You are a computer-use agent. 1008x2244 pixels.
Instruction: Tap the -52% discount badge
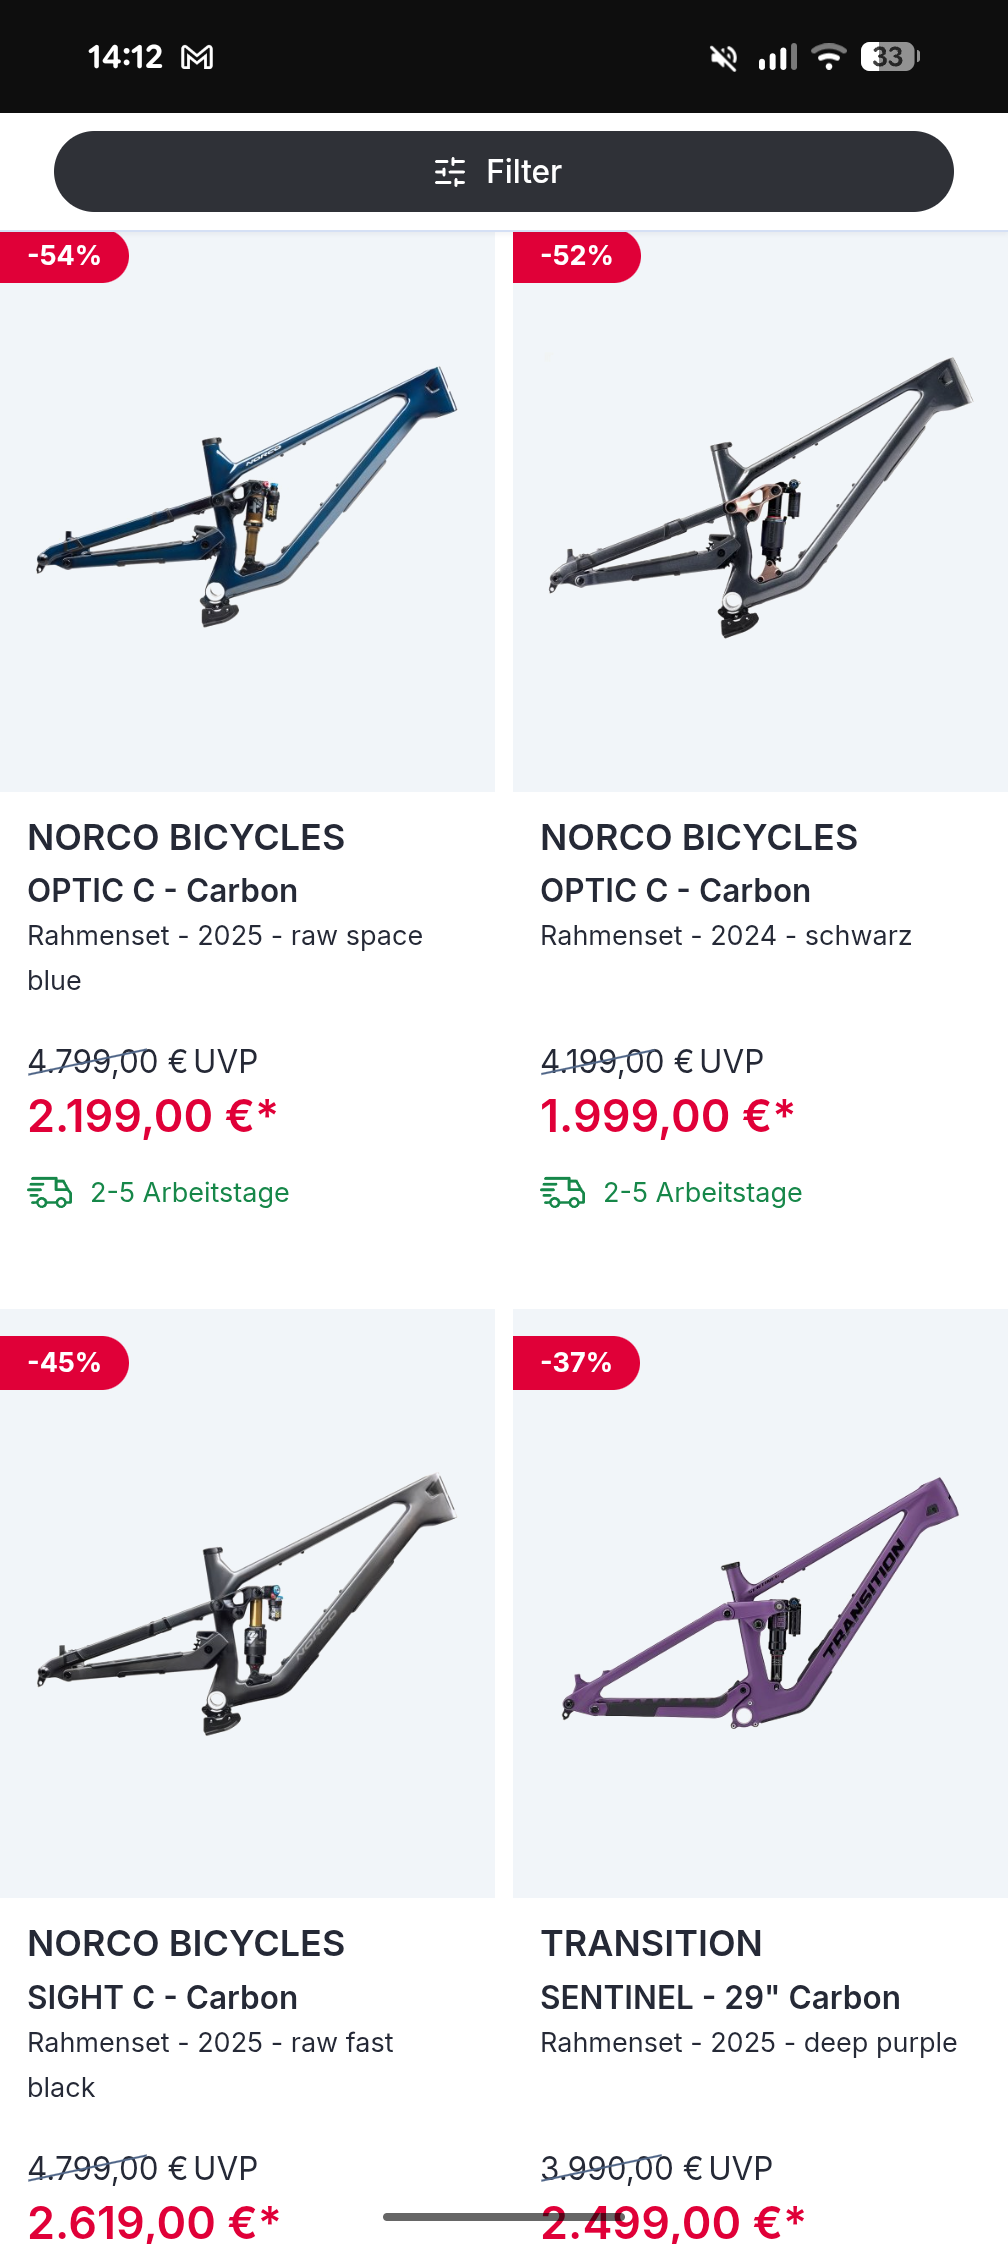coord(576,256)
